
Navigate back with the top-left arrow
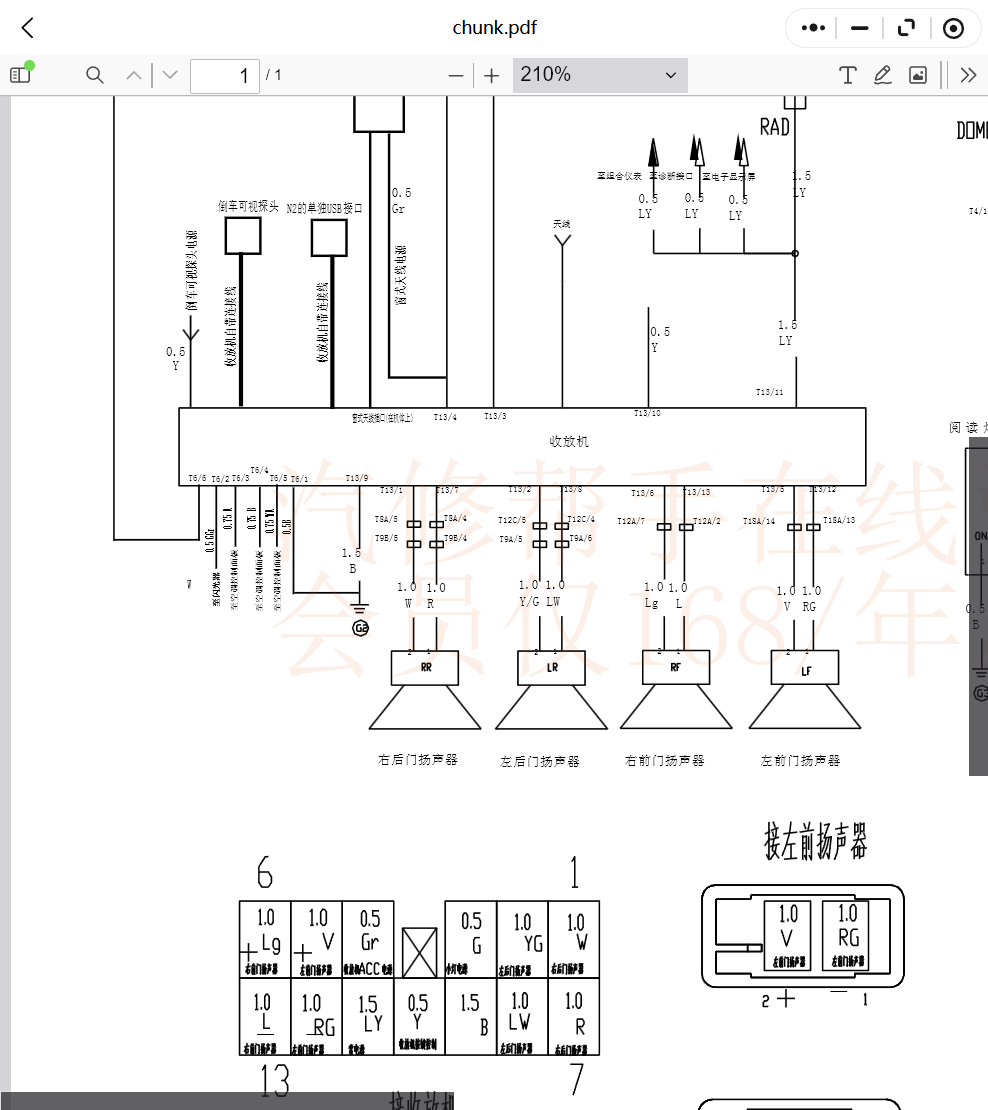26,28
